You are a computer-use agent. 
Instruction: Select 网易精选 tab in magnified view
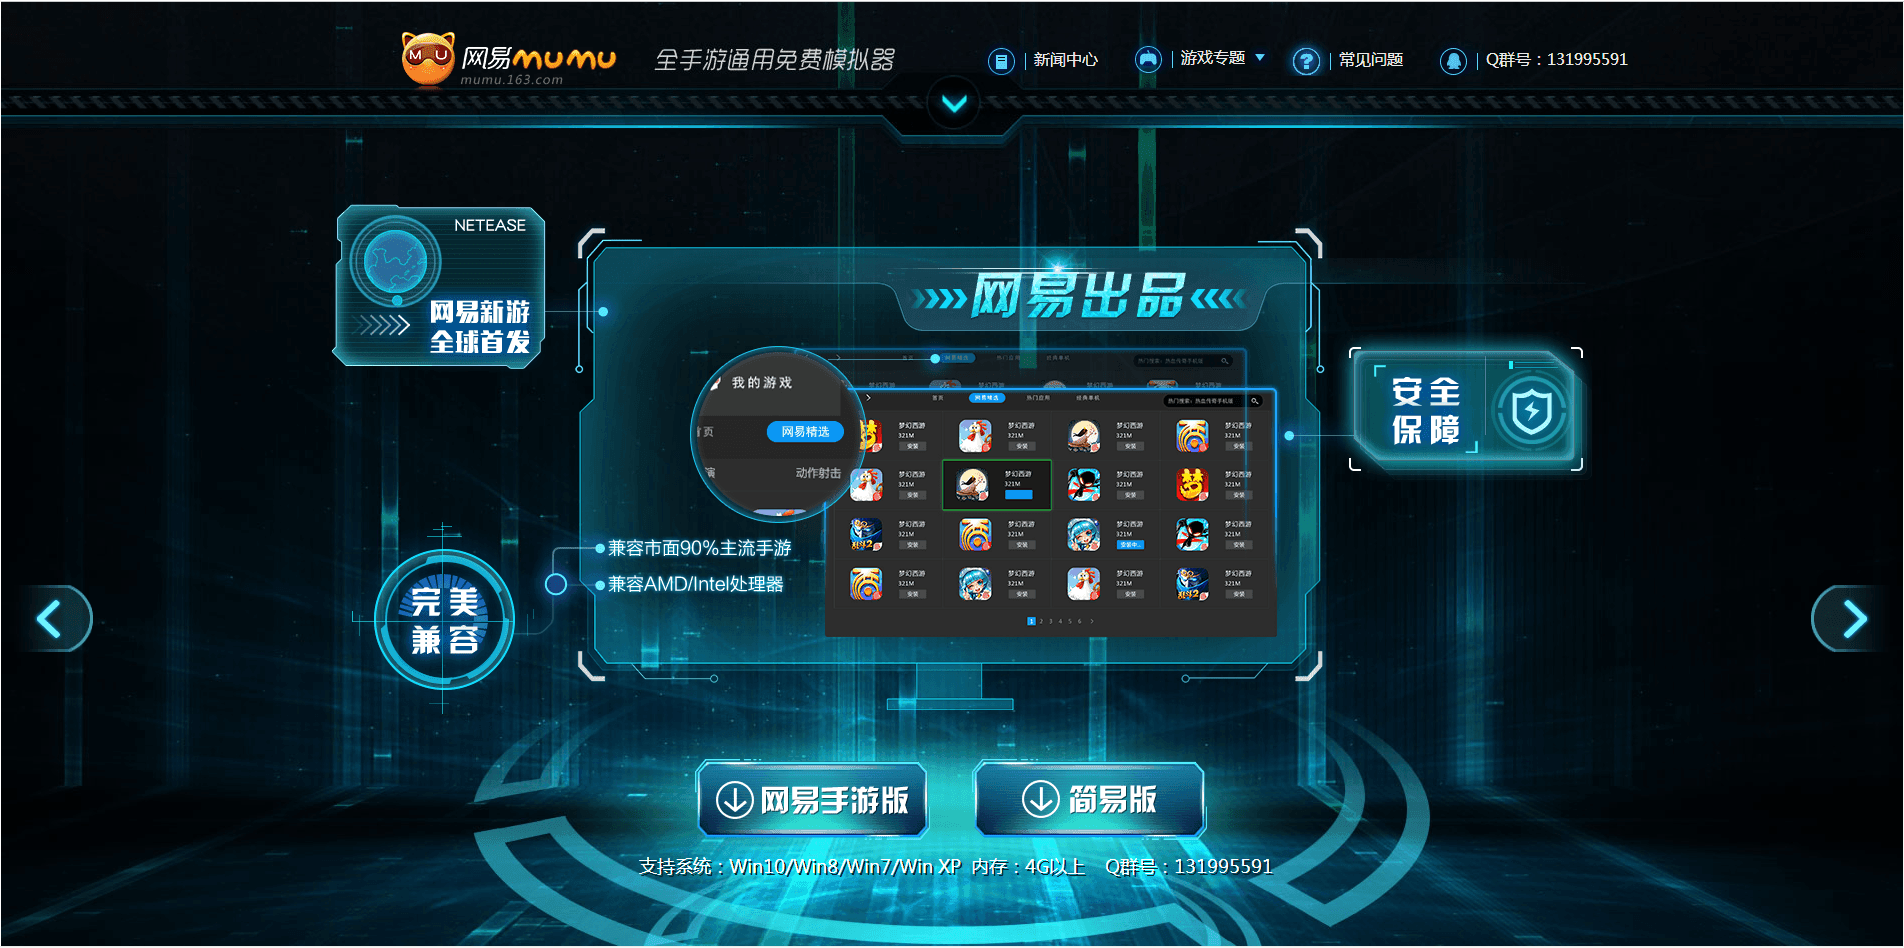point(805,432)
